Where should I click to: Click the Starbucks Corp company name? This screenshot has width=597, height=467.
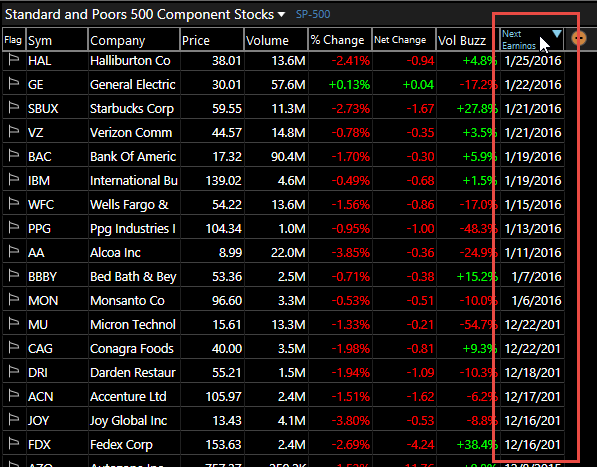132,108
